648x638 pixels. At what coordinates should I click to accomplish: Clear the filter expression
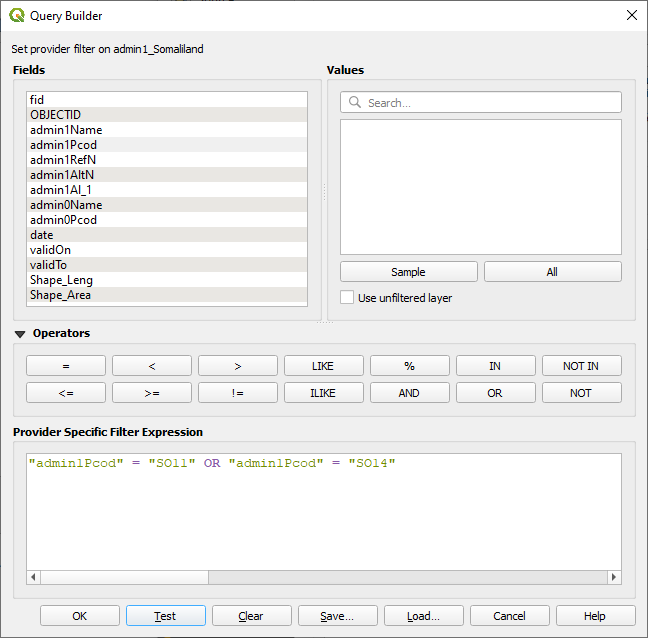pos(251,616)
